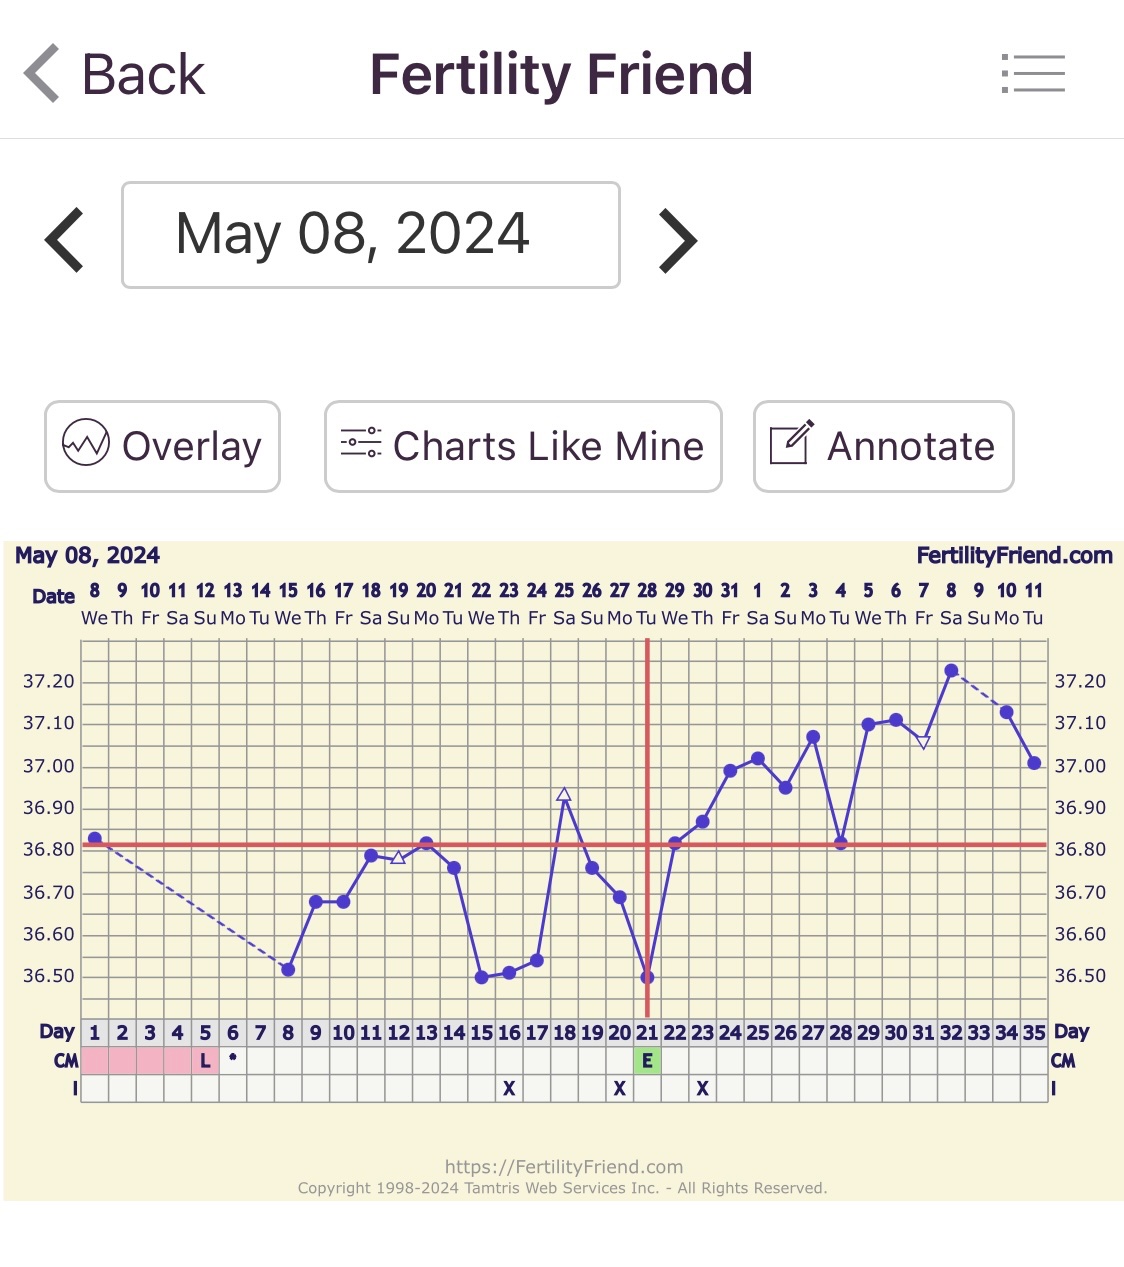The width and height of the screenshot is (1124, 1267).
Task: Open the FertilityFriend.com link above chart
Action: point(1014,556)
